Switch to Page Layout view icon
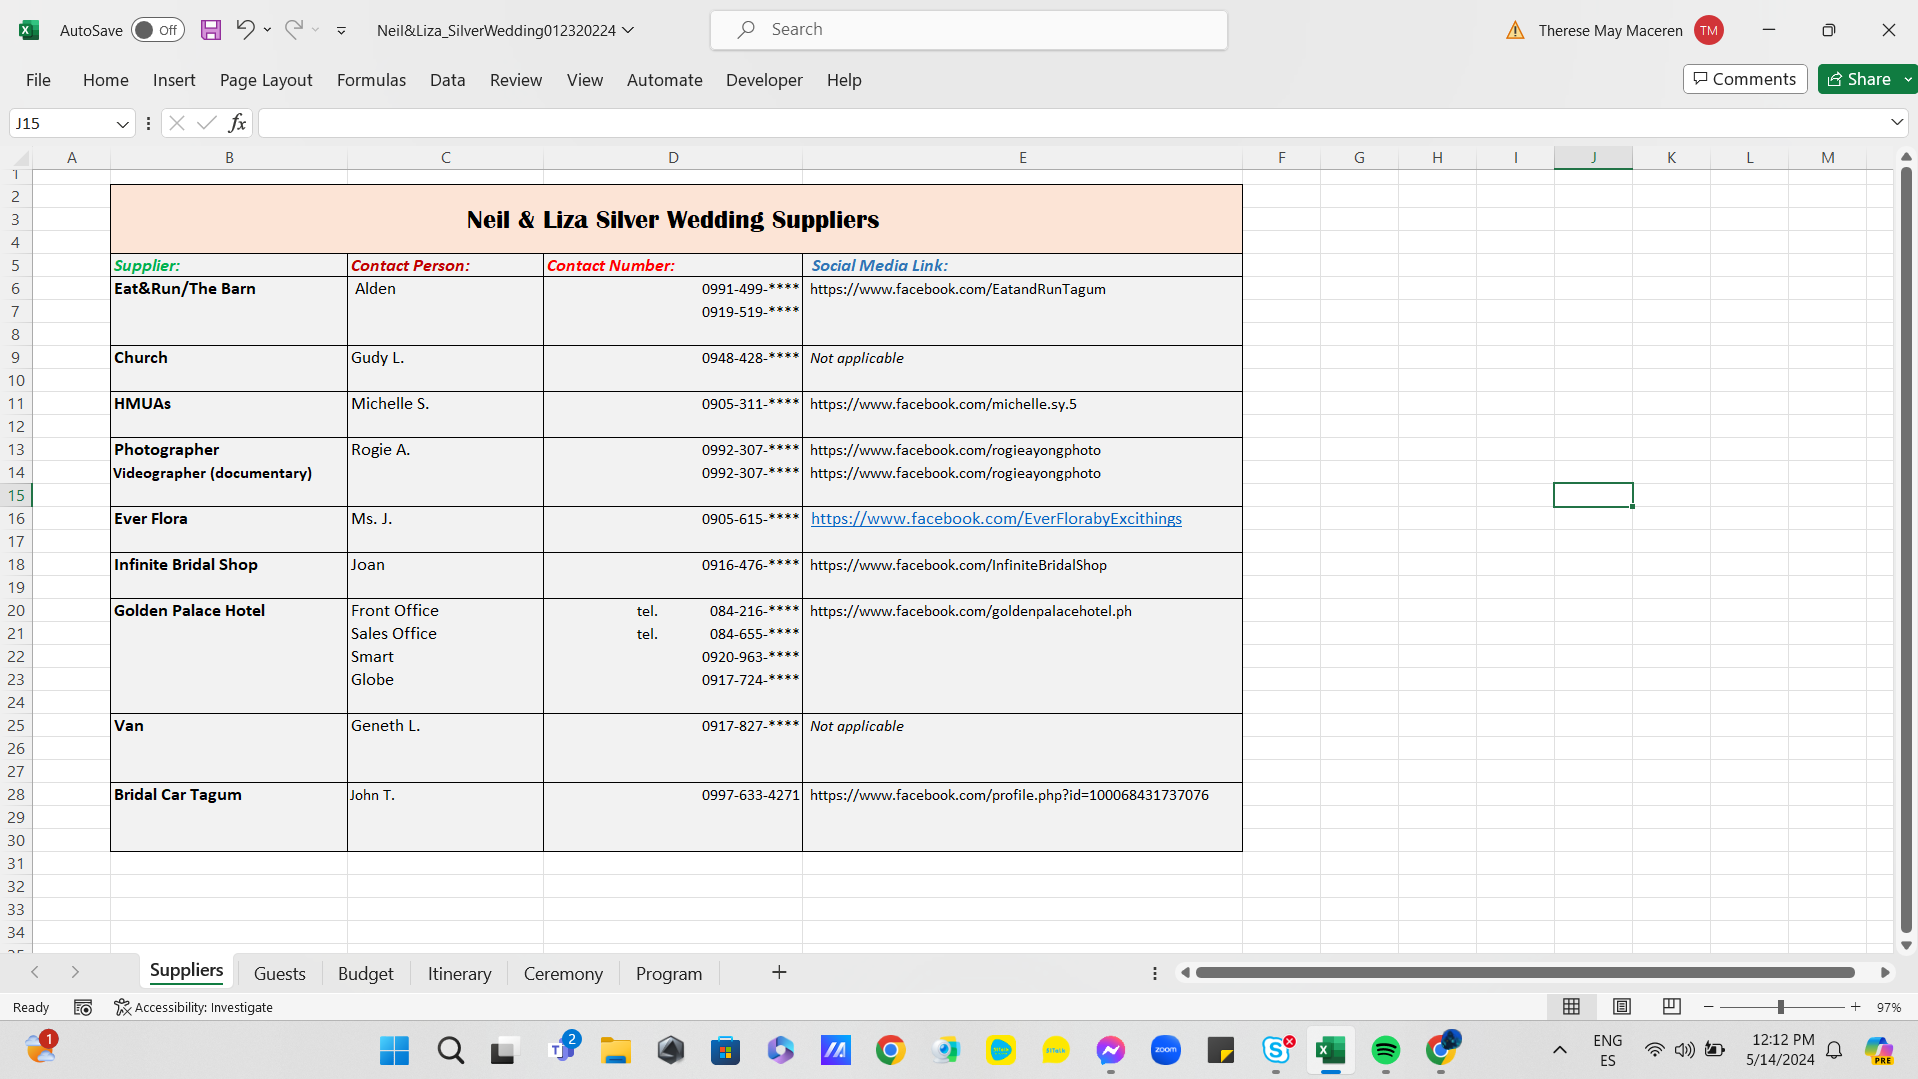The height and width of the screenshot is (1079, 1918). (x=1622, y=1007)
